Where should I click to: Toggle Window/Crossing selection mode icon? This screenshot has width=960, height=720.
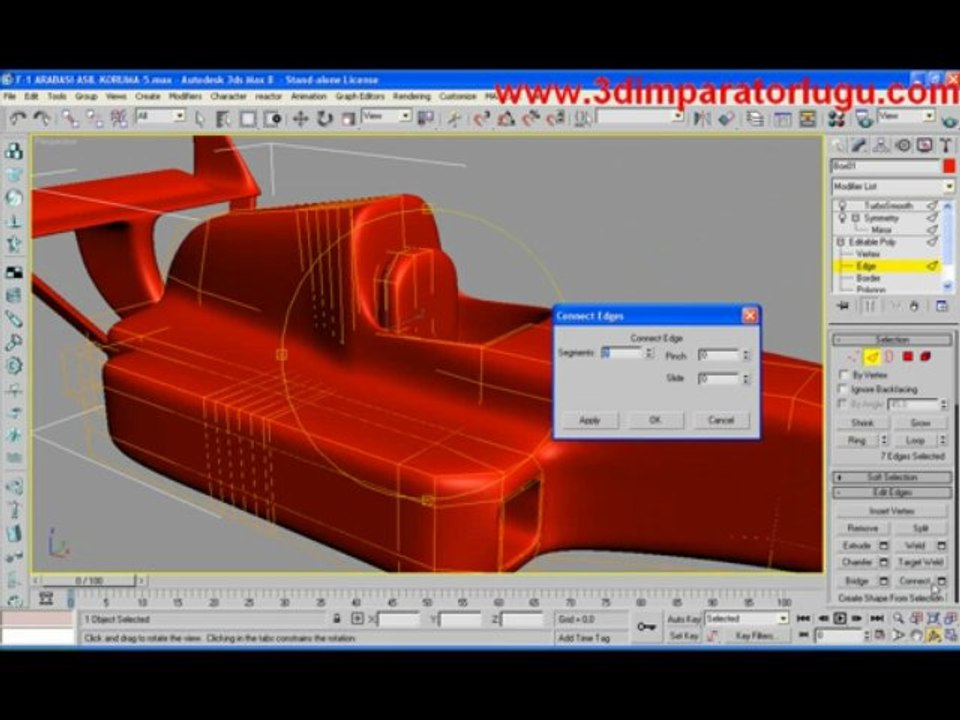point(272,118)
